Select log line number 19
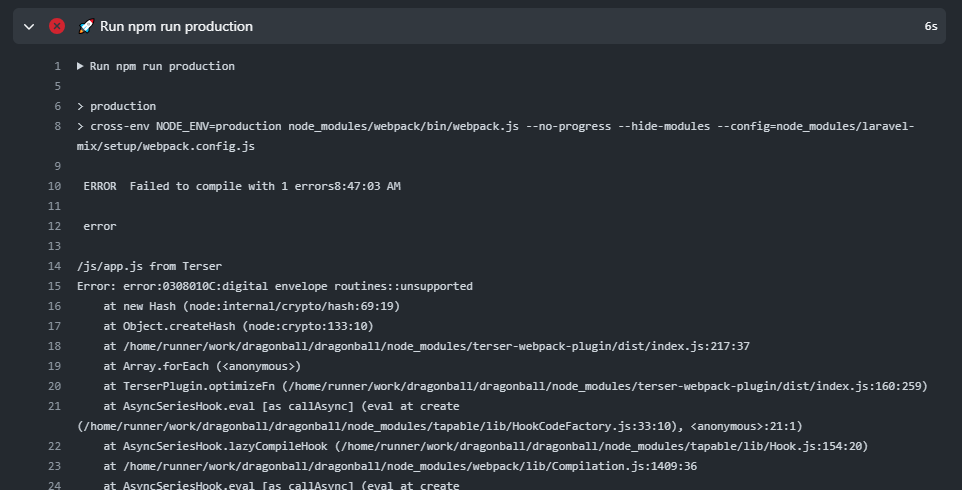This screenshot has height=490, width=971. 54,366
